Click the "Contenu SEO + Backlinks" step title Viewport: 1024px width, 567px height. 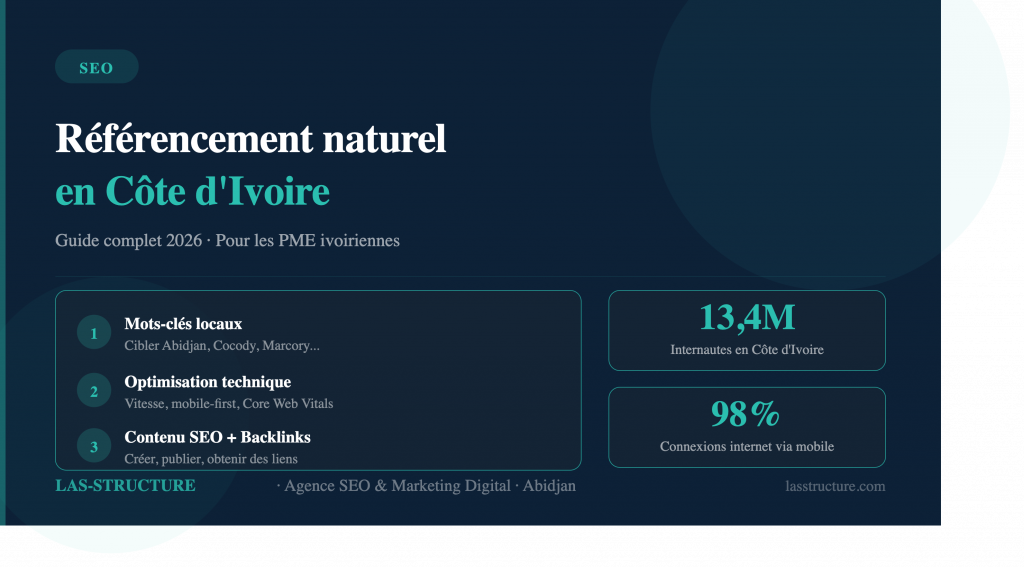[x=217, y=437]
